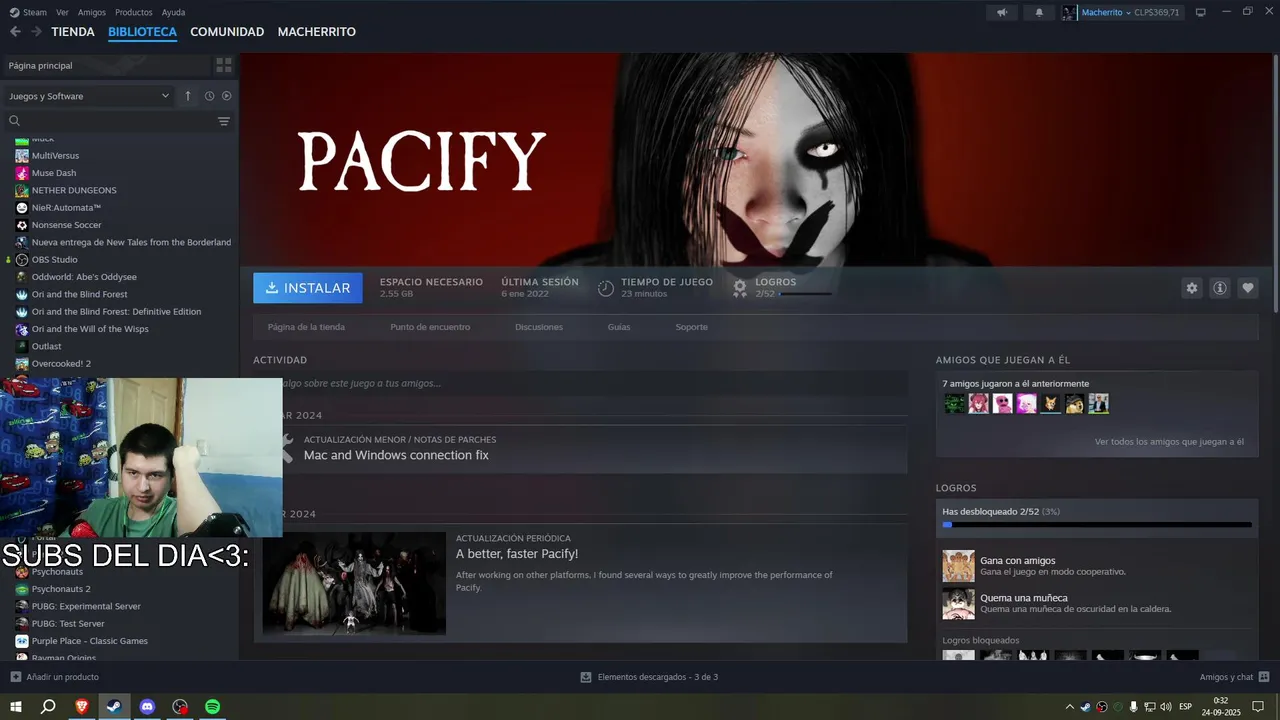Toggle ready-to-play filter icon

click(x=226, y=96)
